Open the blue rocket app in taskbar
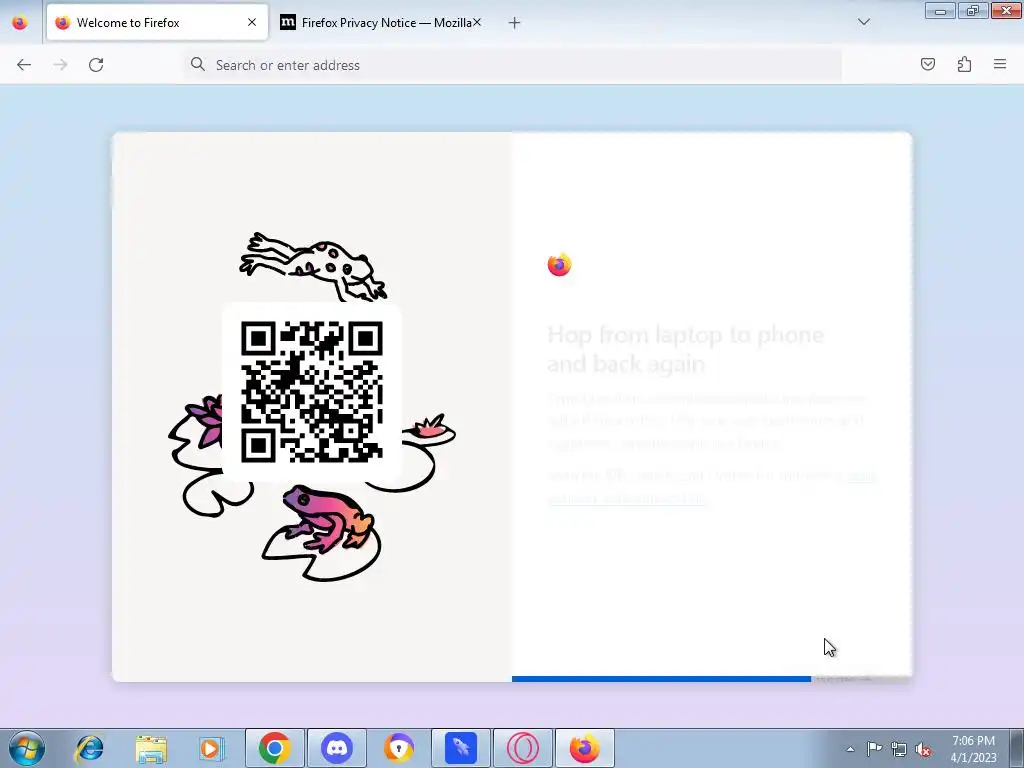The width and height of the screenshot is (1024, 768). 461,748
